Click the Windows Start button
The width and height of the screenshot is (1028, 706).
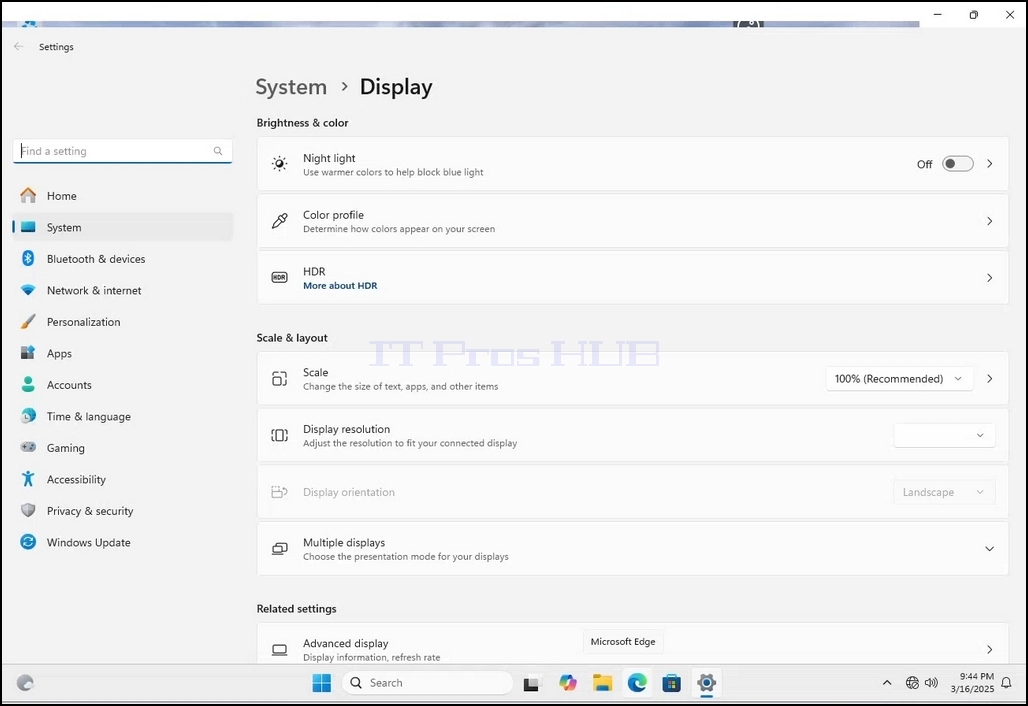(321, 683)
